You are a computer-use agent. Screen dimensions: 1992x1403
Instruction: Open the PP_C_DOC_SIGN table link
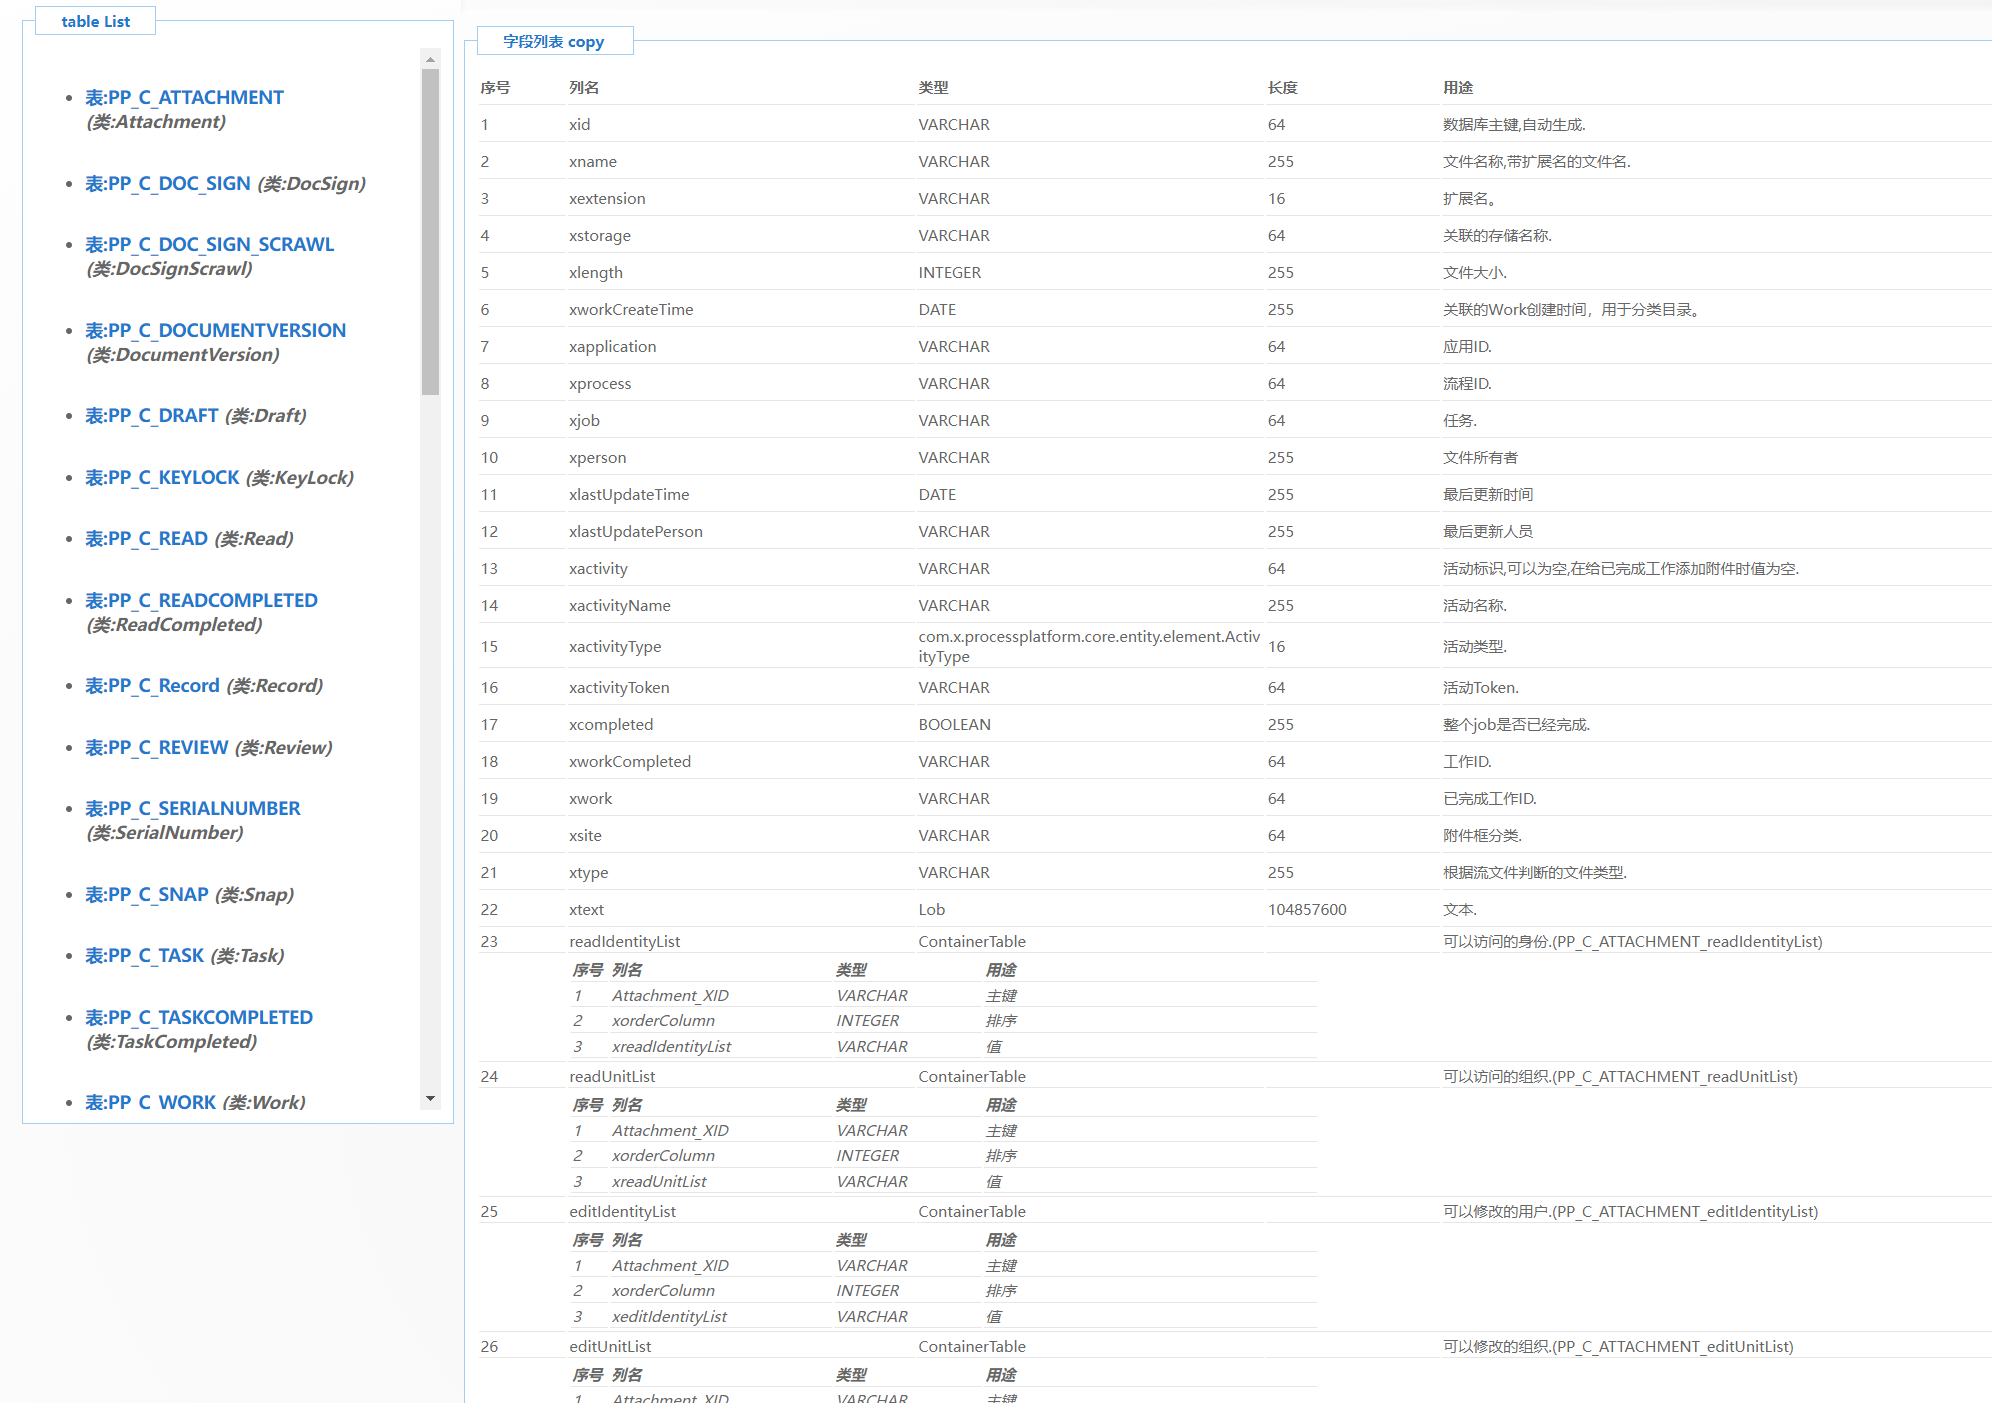167,184
